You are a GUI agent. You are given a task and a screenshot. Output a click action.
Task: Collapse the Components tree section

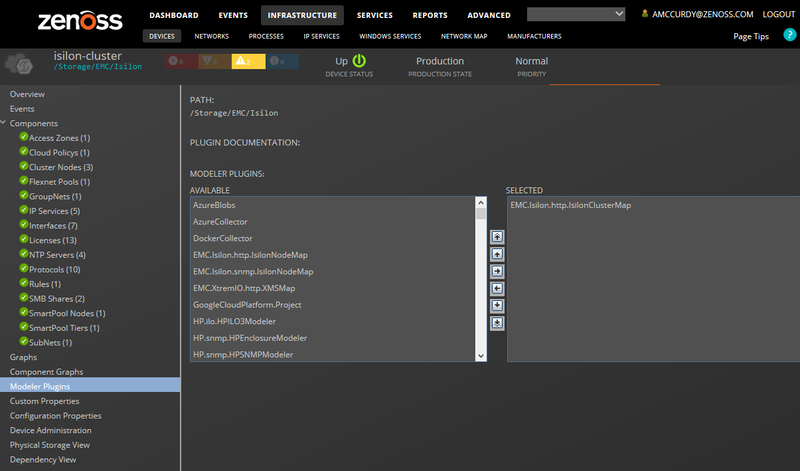click(x=4, y=122)
